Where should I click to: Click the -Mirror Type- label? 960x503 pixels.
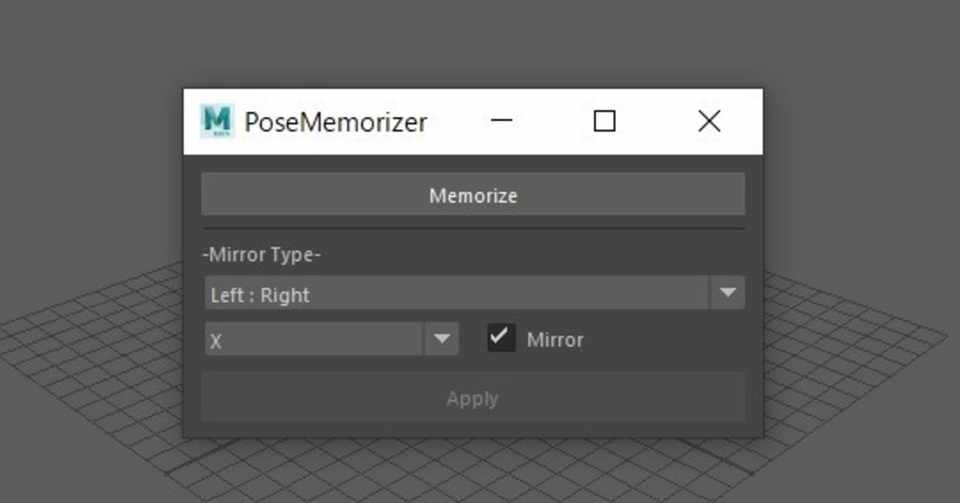pyautogui.click(x=261, y=255)
